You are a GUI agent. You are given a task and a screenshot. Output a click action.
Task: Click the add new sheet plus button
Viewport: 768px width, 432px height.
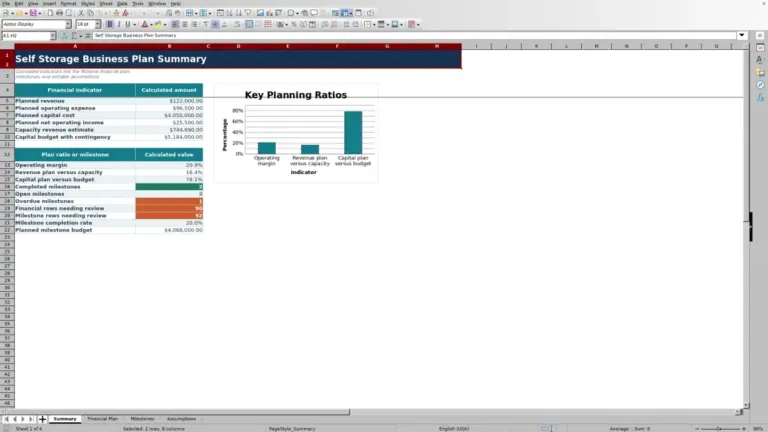click(42, 419)
